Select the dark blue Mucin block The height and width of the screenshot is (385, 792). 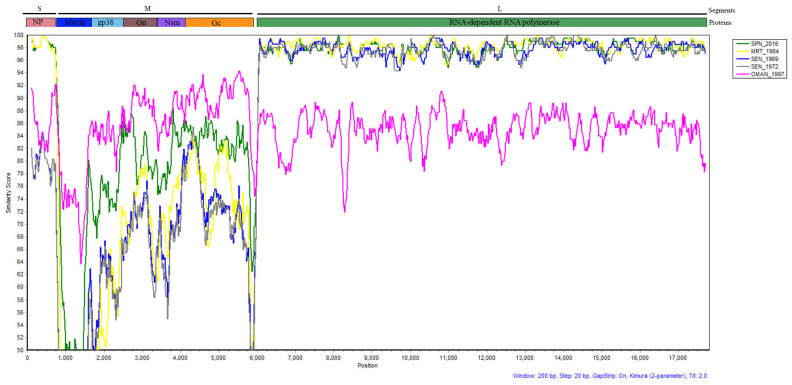[74, 22]
